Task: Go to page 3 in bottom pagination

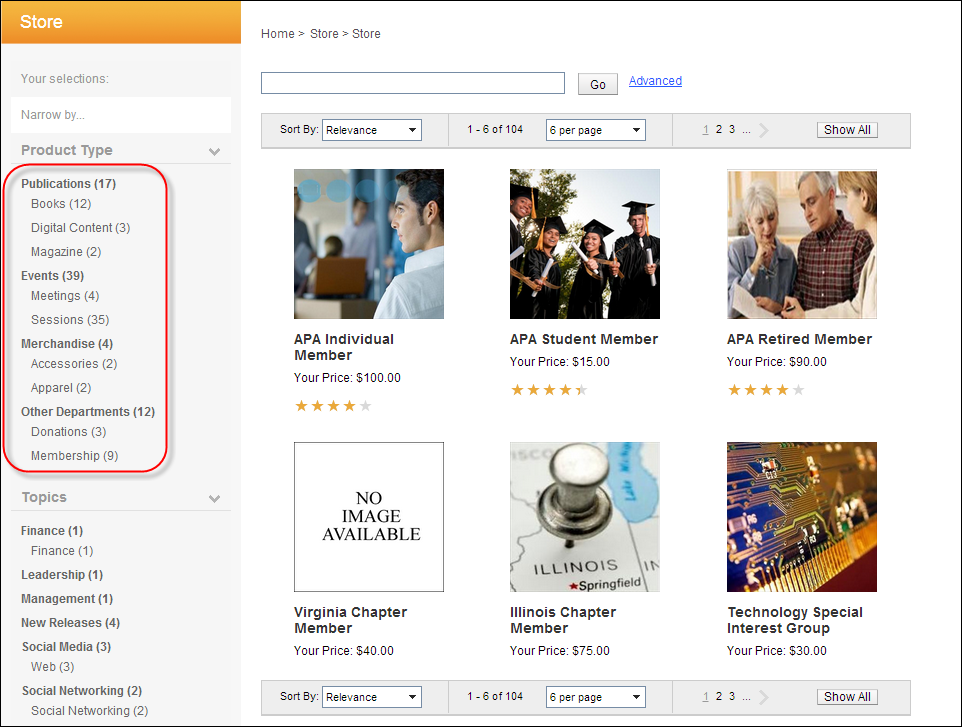Action: [732, 696]
